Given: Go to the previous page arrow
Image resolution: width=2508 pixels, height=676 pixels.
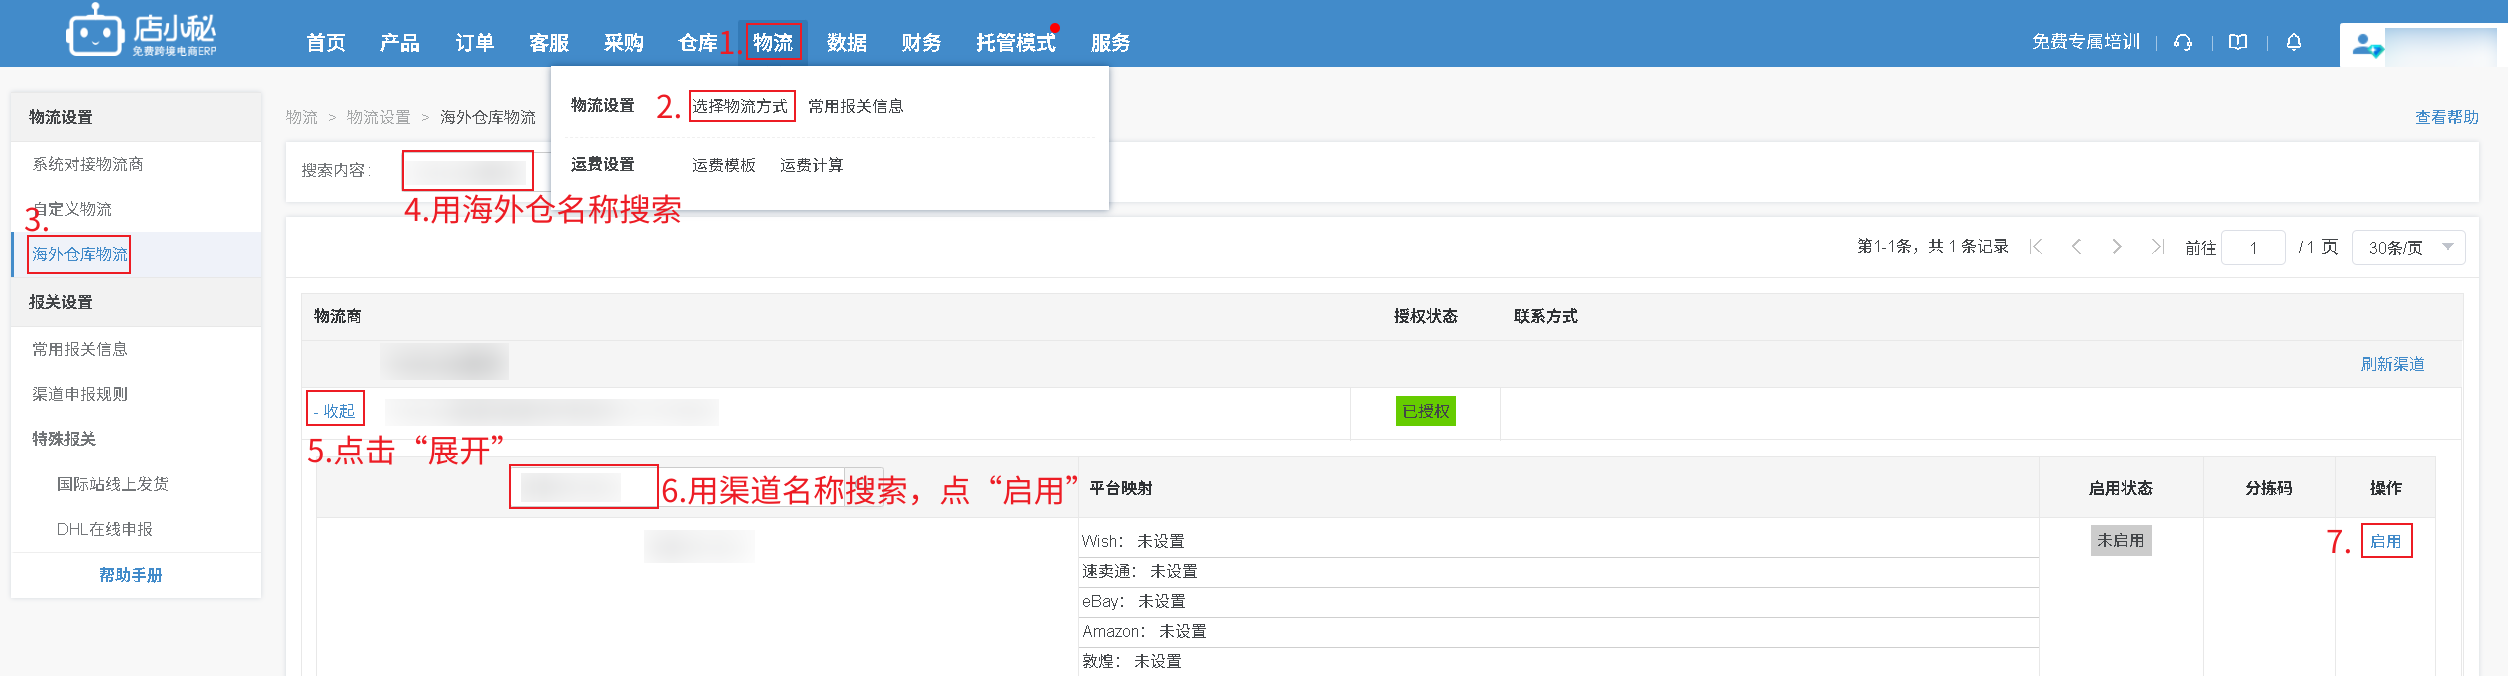Looking at the screenshot, I should [x=2076, y=247].
